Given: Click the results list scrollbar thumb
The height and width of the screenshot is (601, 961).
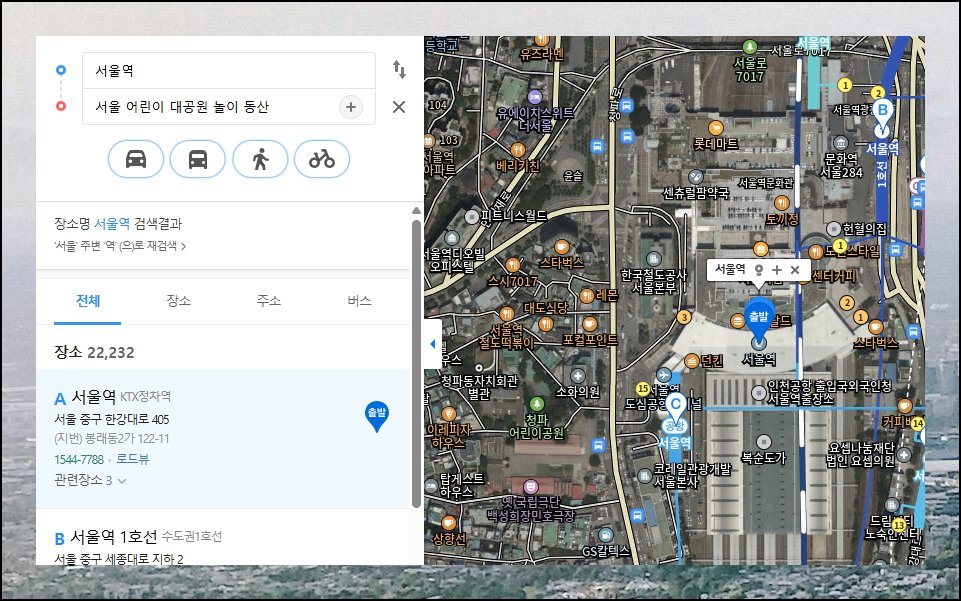Looking at the screenshot, I should coord(416,364).
